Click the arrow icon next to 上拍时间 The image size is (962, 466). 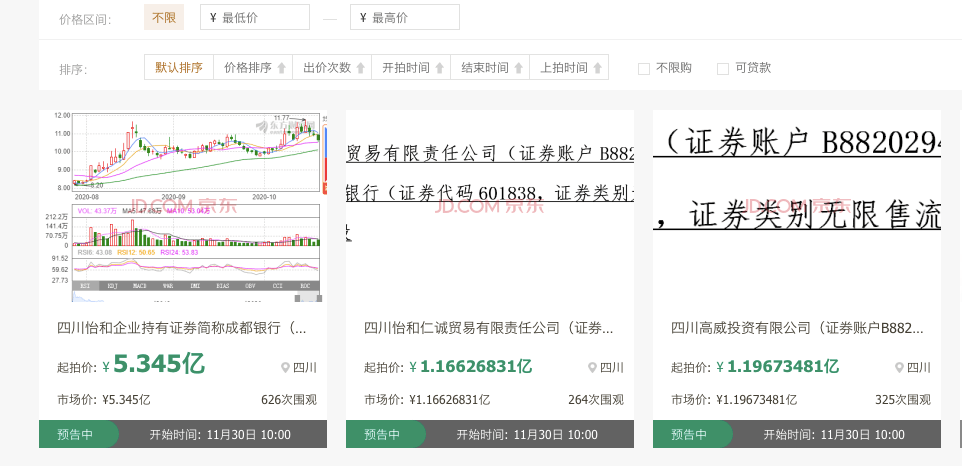click(597, 68)
